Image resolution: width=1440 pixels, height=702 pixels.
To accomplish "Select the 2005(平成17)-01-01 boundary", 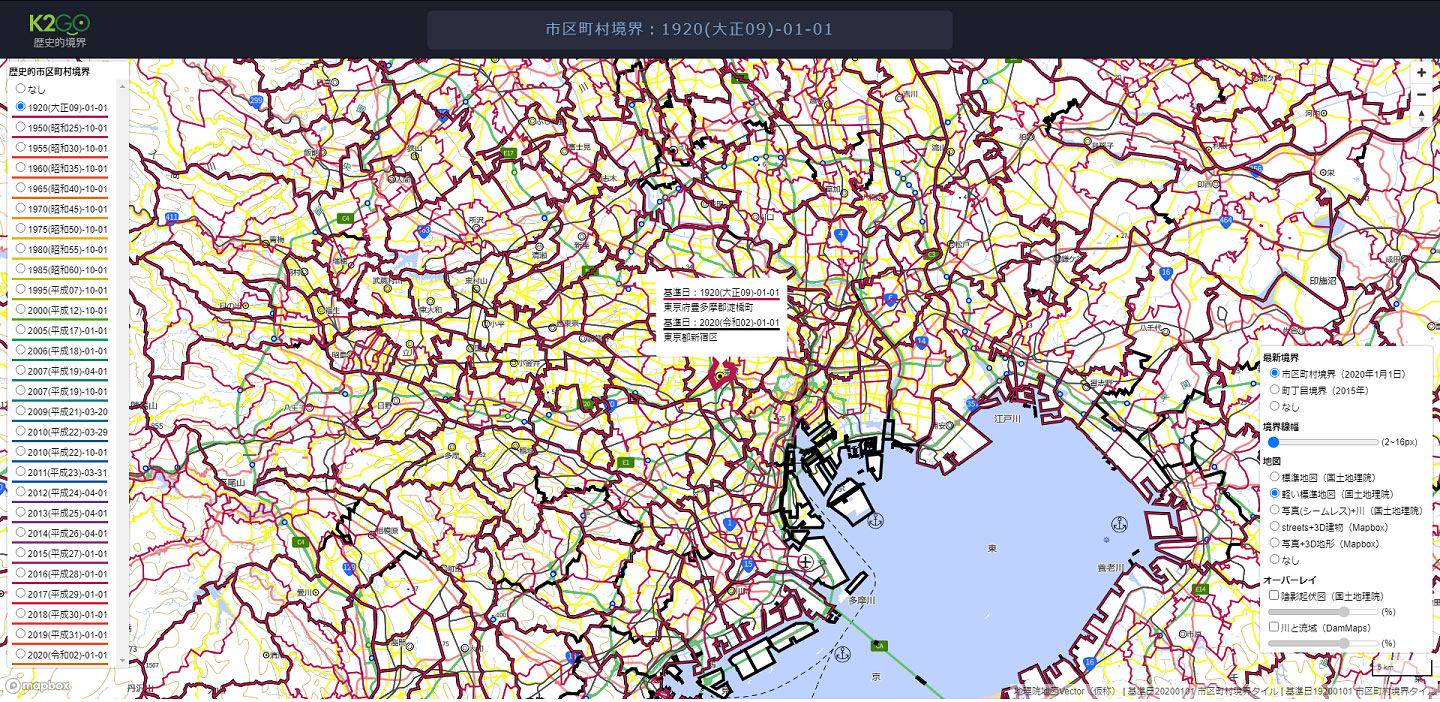I will click(x=20, y=330).
